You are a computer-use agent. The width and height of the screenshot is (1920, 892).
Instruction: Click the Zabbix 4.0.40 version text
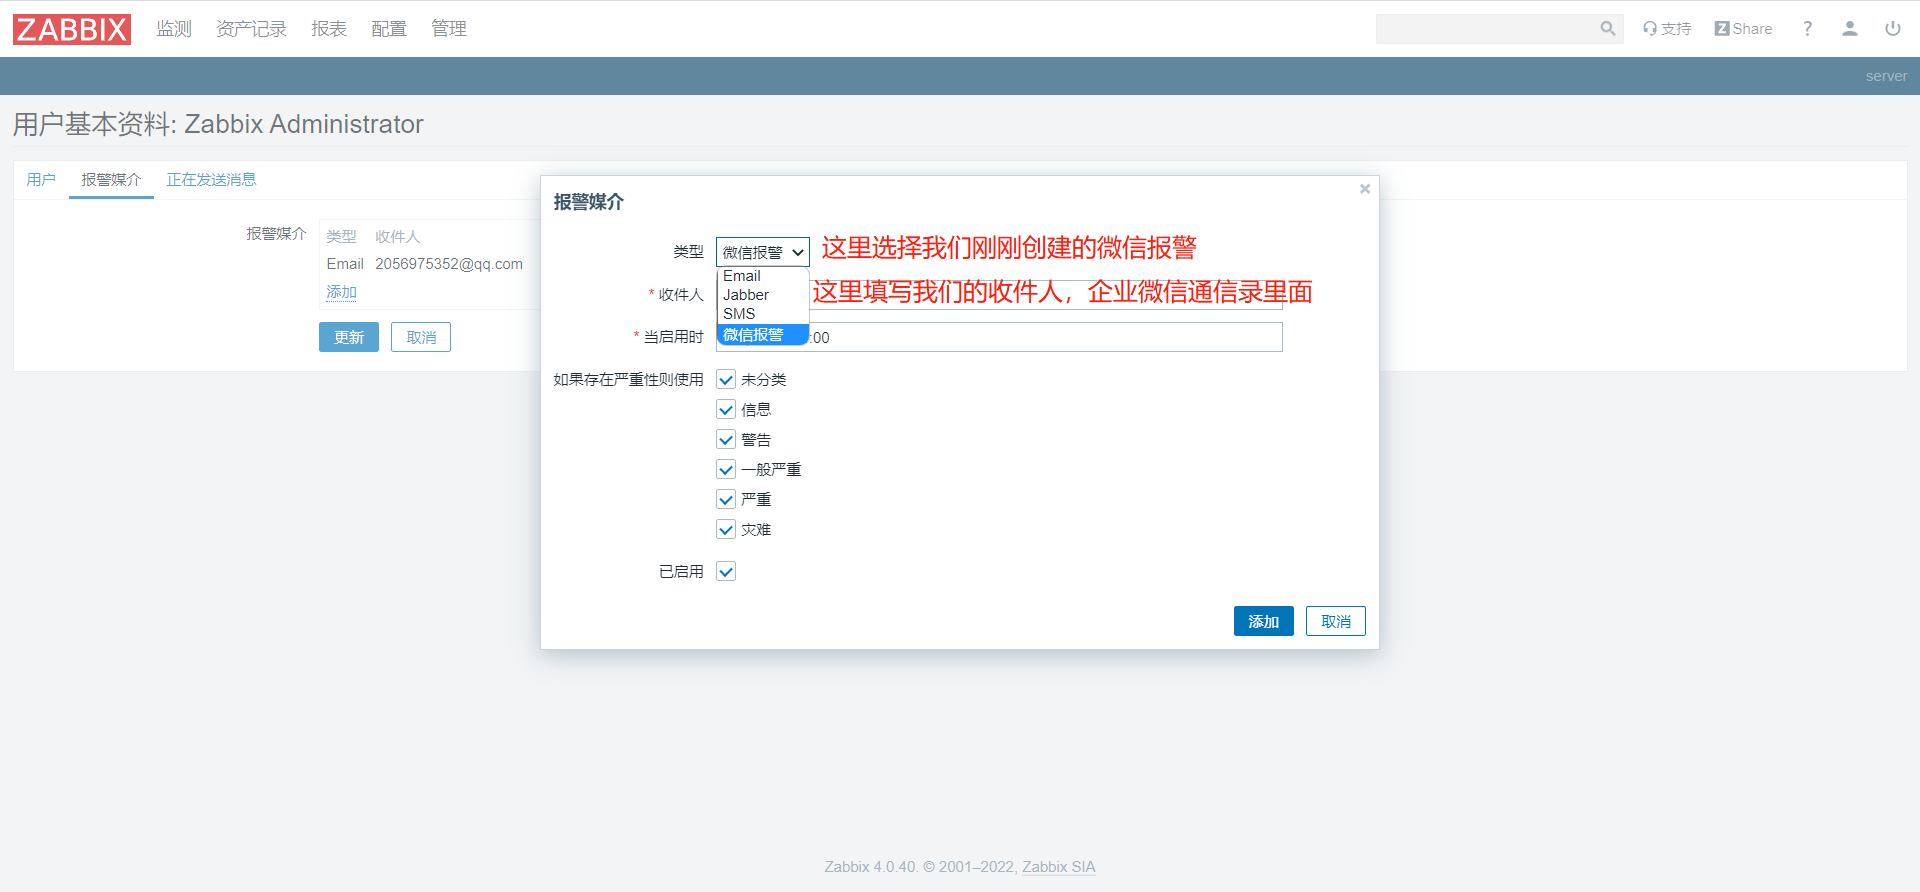coord(870,867)
